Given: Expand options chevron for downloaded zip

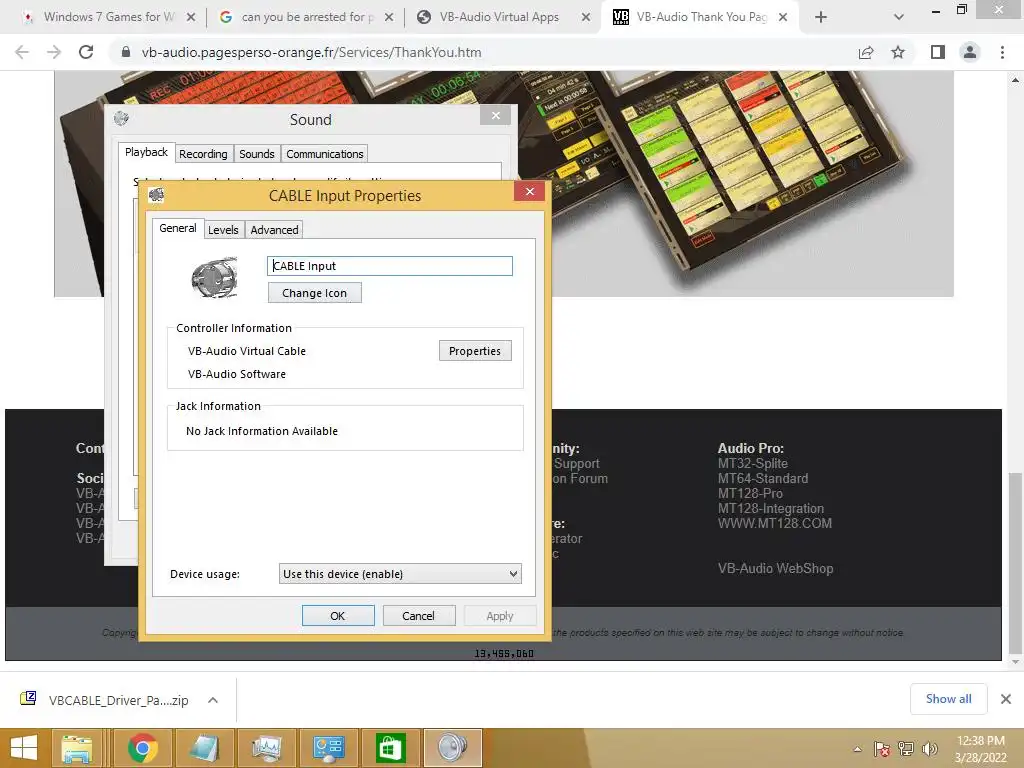Looking at the screenshot, I should (213, 700).
